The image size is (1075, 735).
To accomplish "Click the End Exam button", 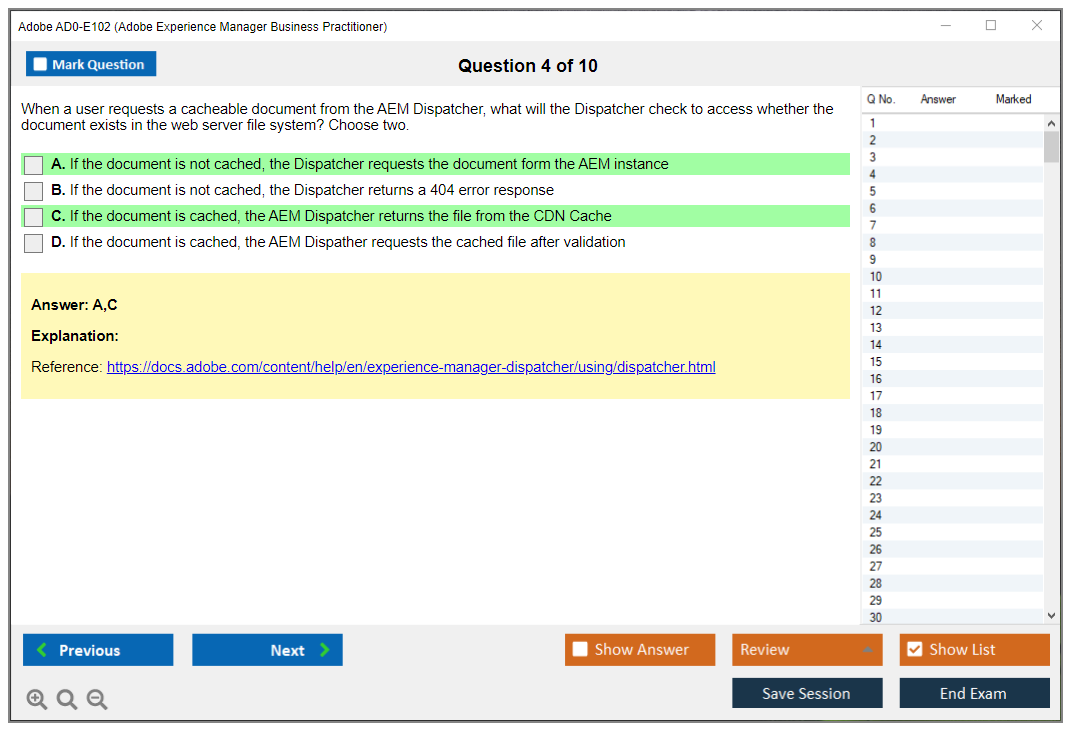I will pyautogui.click(x=974, y=693).
